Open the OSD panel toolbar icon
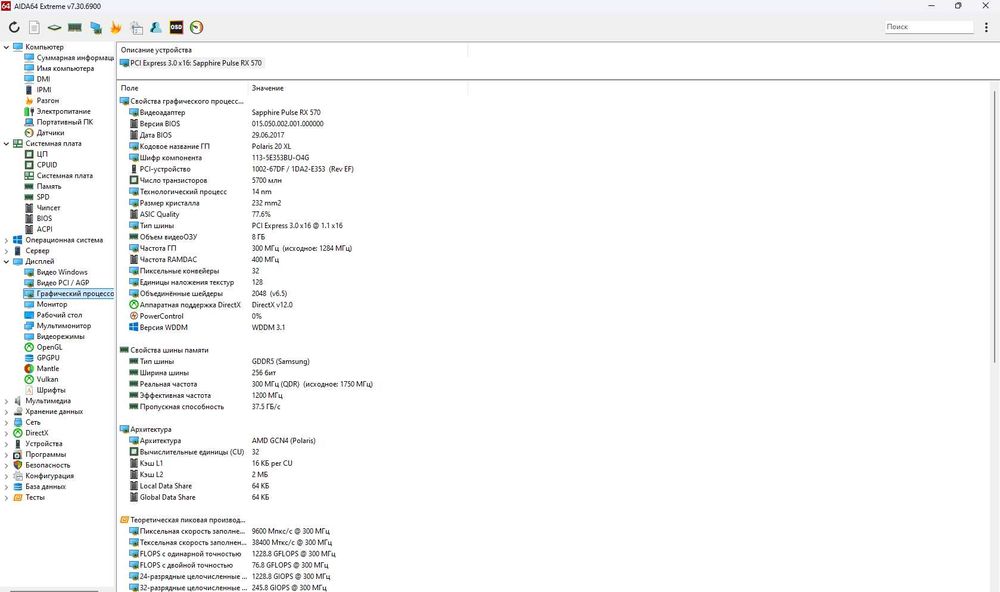 click(x=176, y=27)
